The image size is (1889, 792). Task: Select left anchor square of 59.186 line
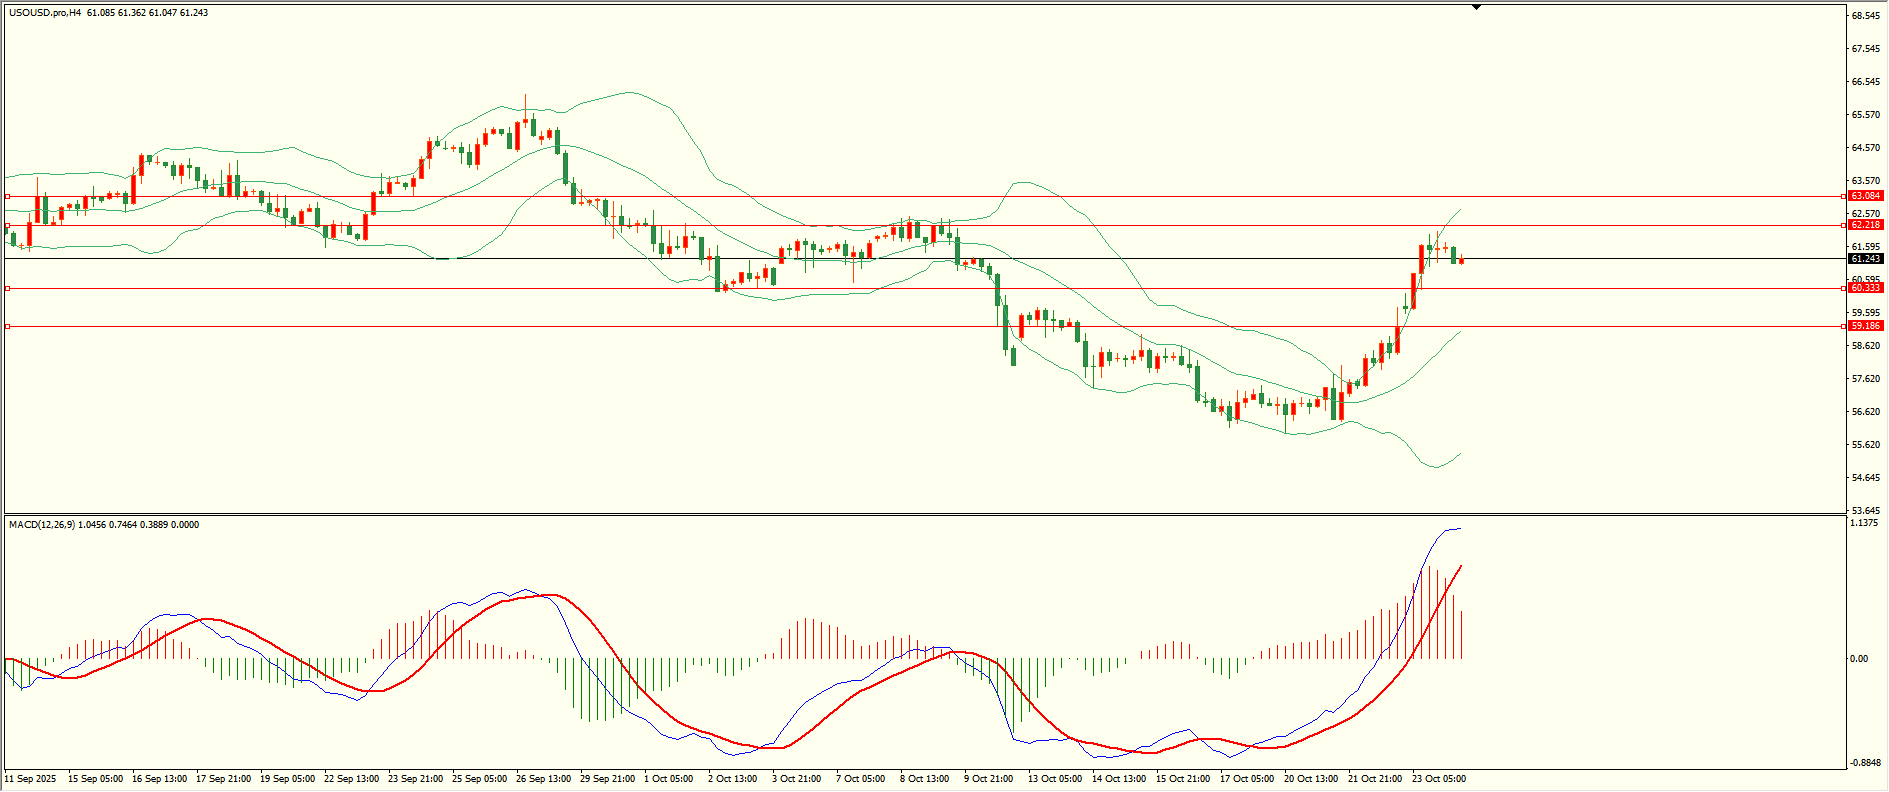(x=8, y=326)
